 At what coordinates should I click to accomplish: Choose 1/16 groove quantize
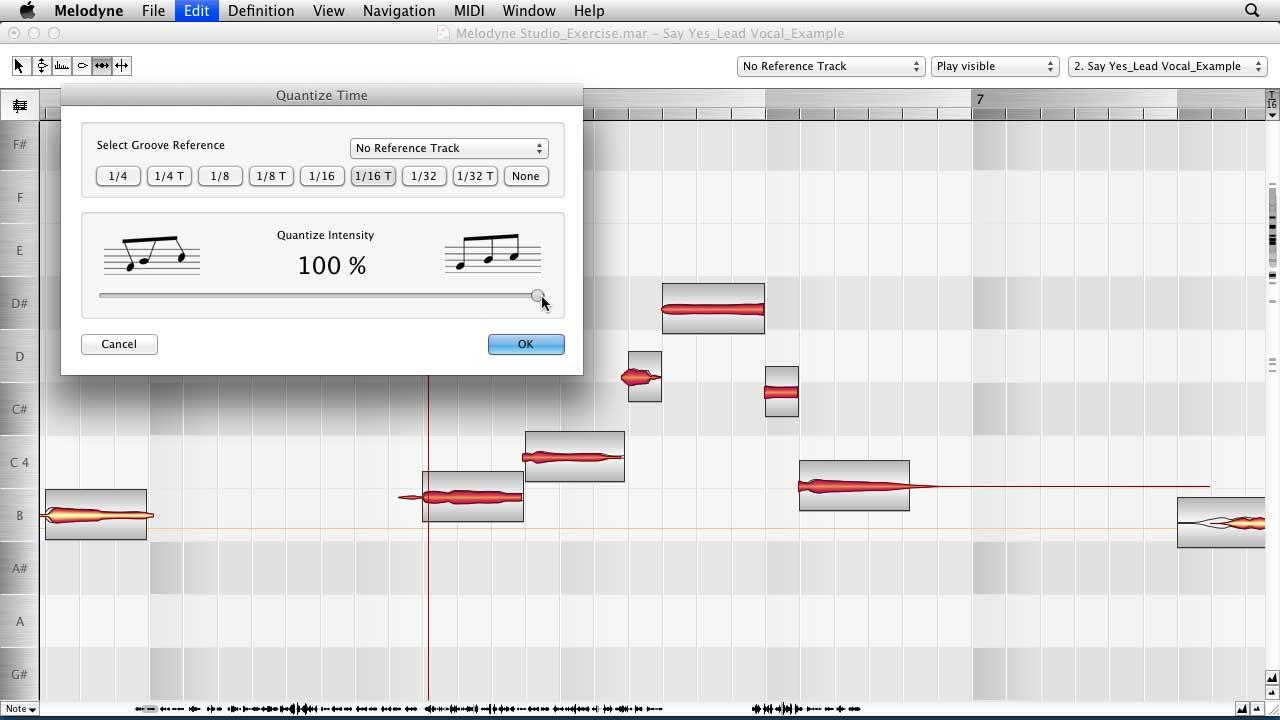(x=322, y=176)
